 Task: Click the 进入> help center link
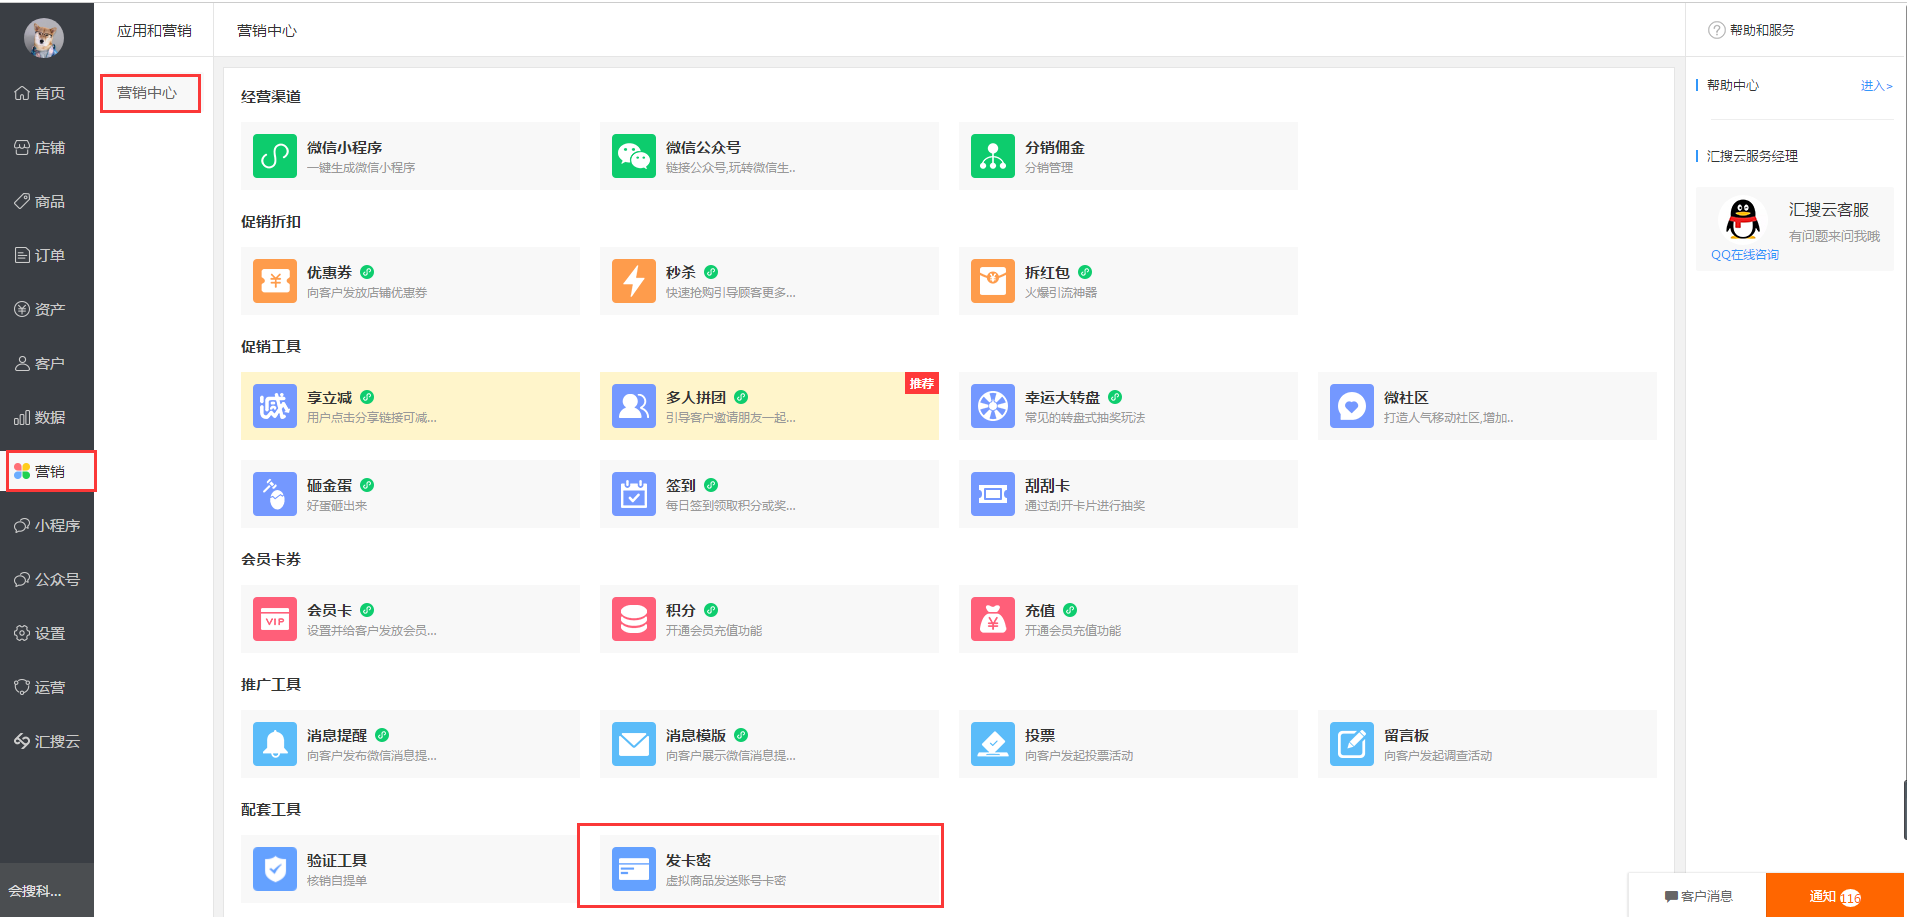point(1875,86)
